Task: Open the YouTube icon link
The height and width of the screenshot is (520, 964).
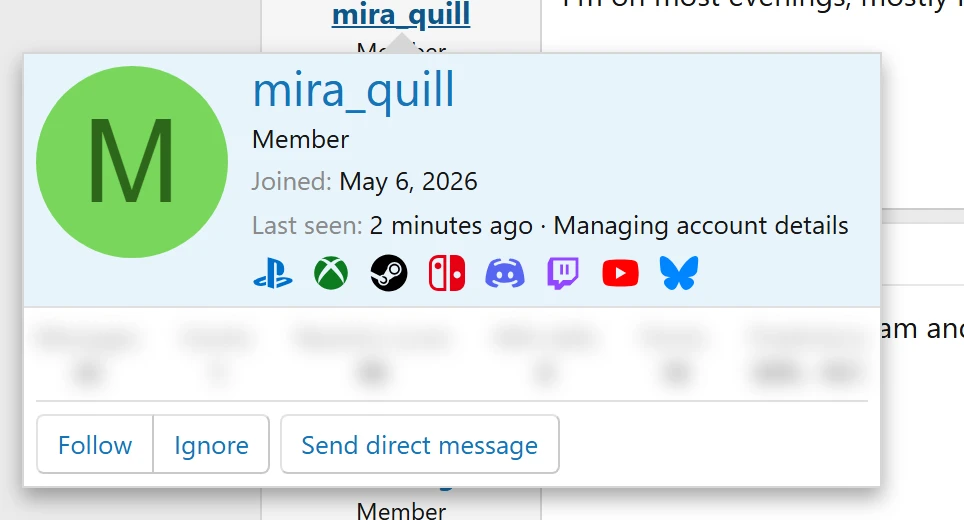Action: pos(620,274)
